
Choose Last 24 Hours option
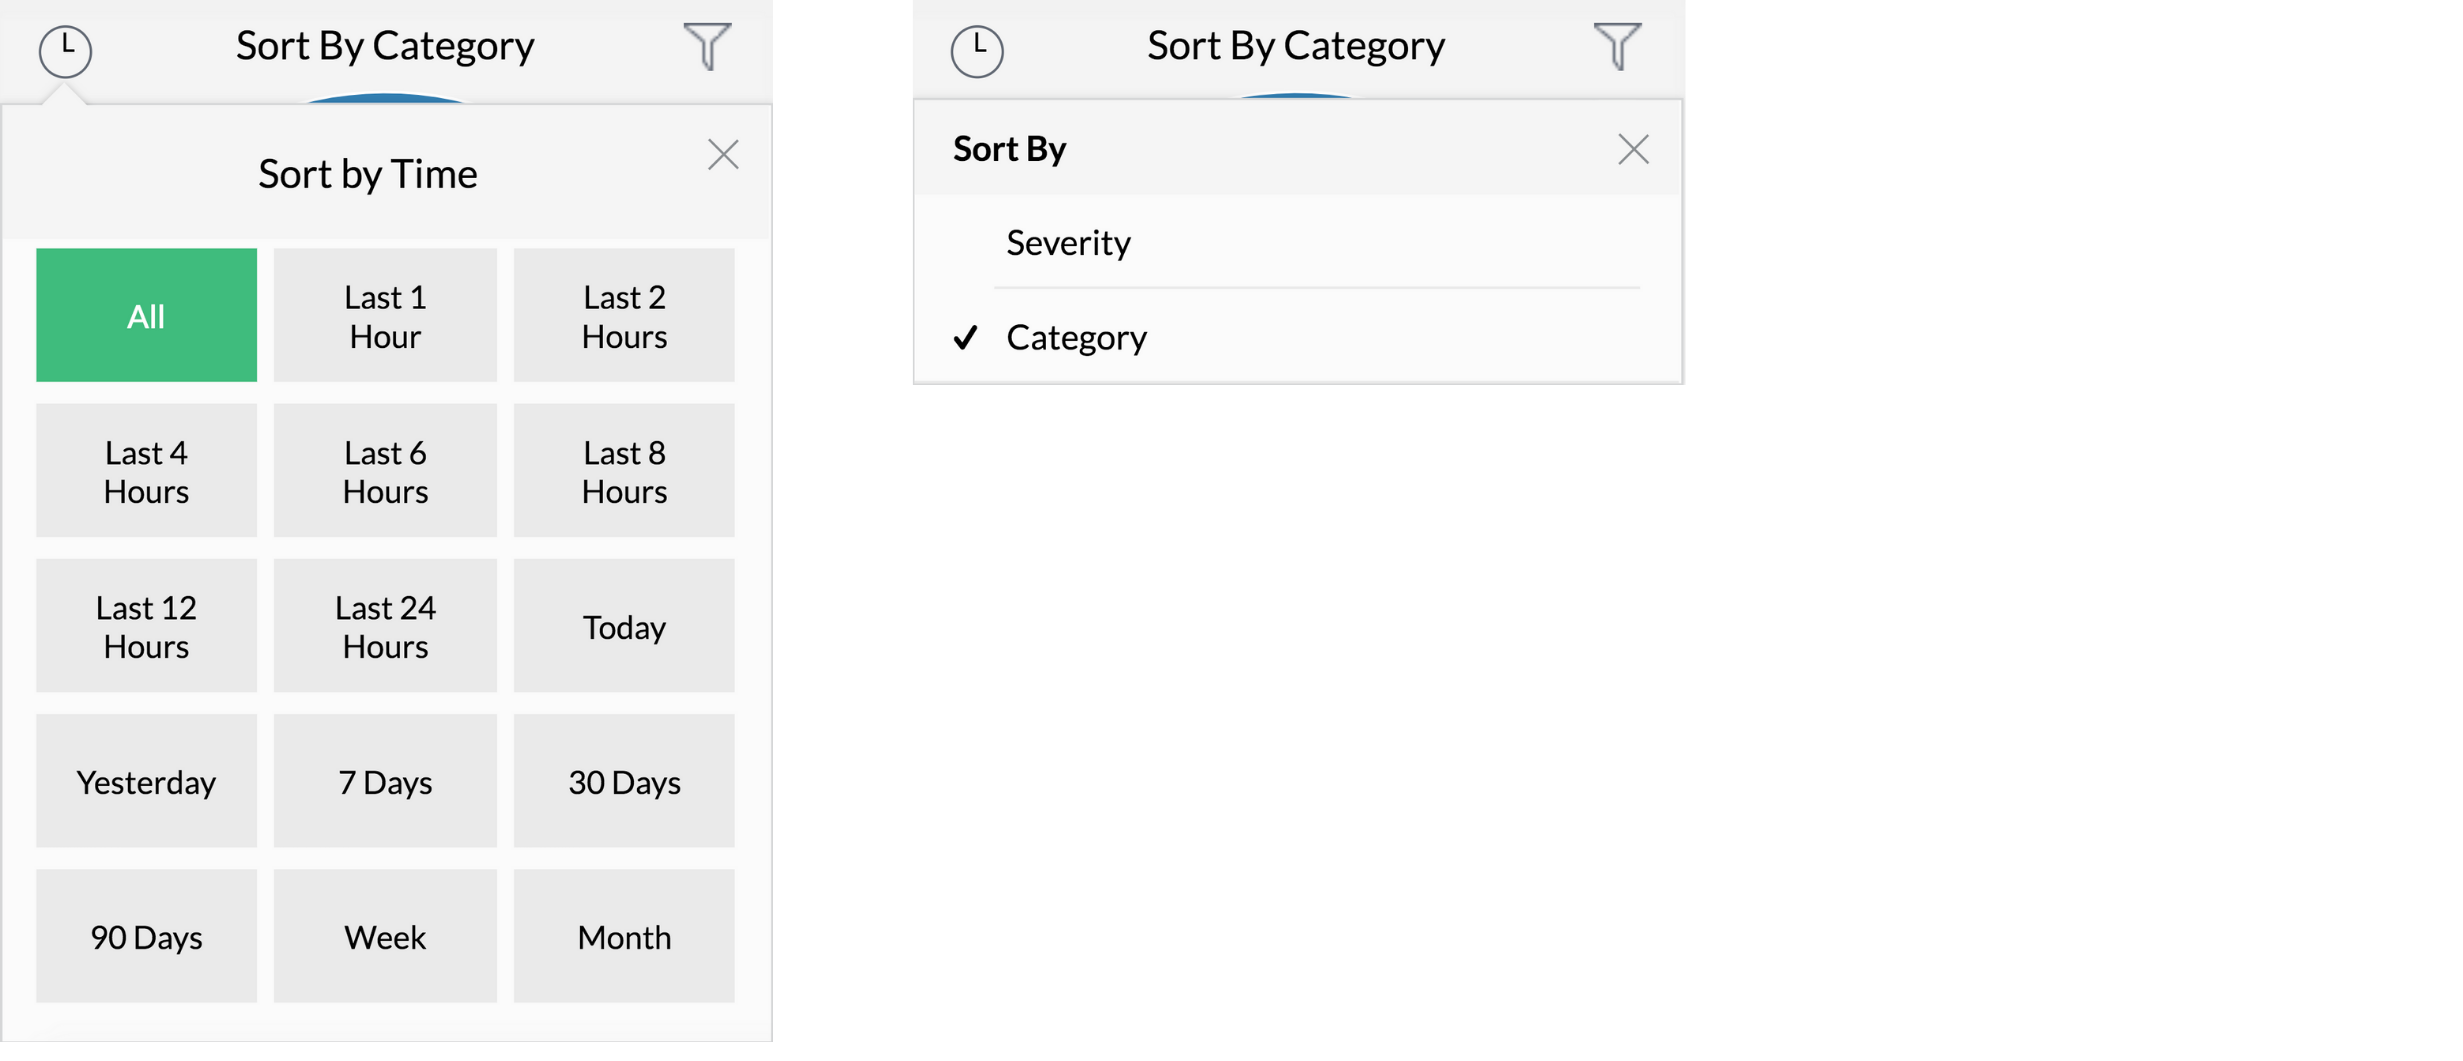pyautogui.click(x=385, y=626)
